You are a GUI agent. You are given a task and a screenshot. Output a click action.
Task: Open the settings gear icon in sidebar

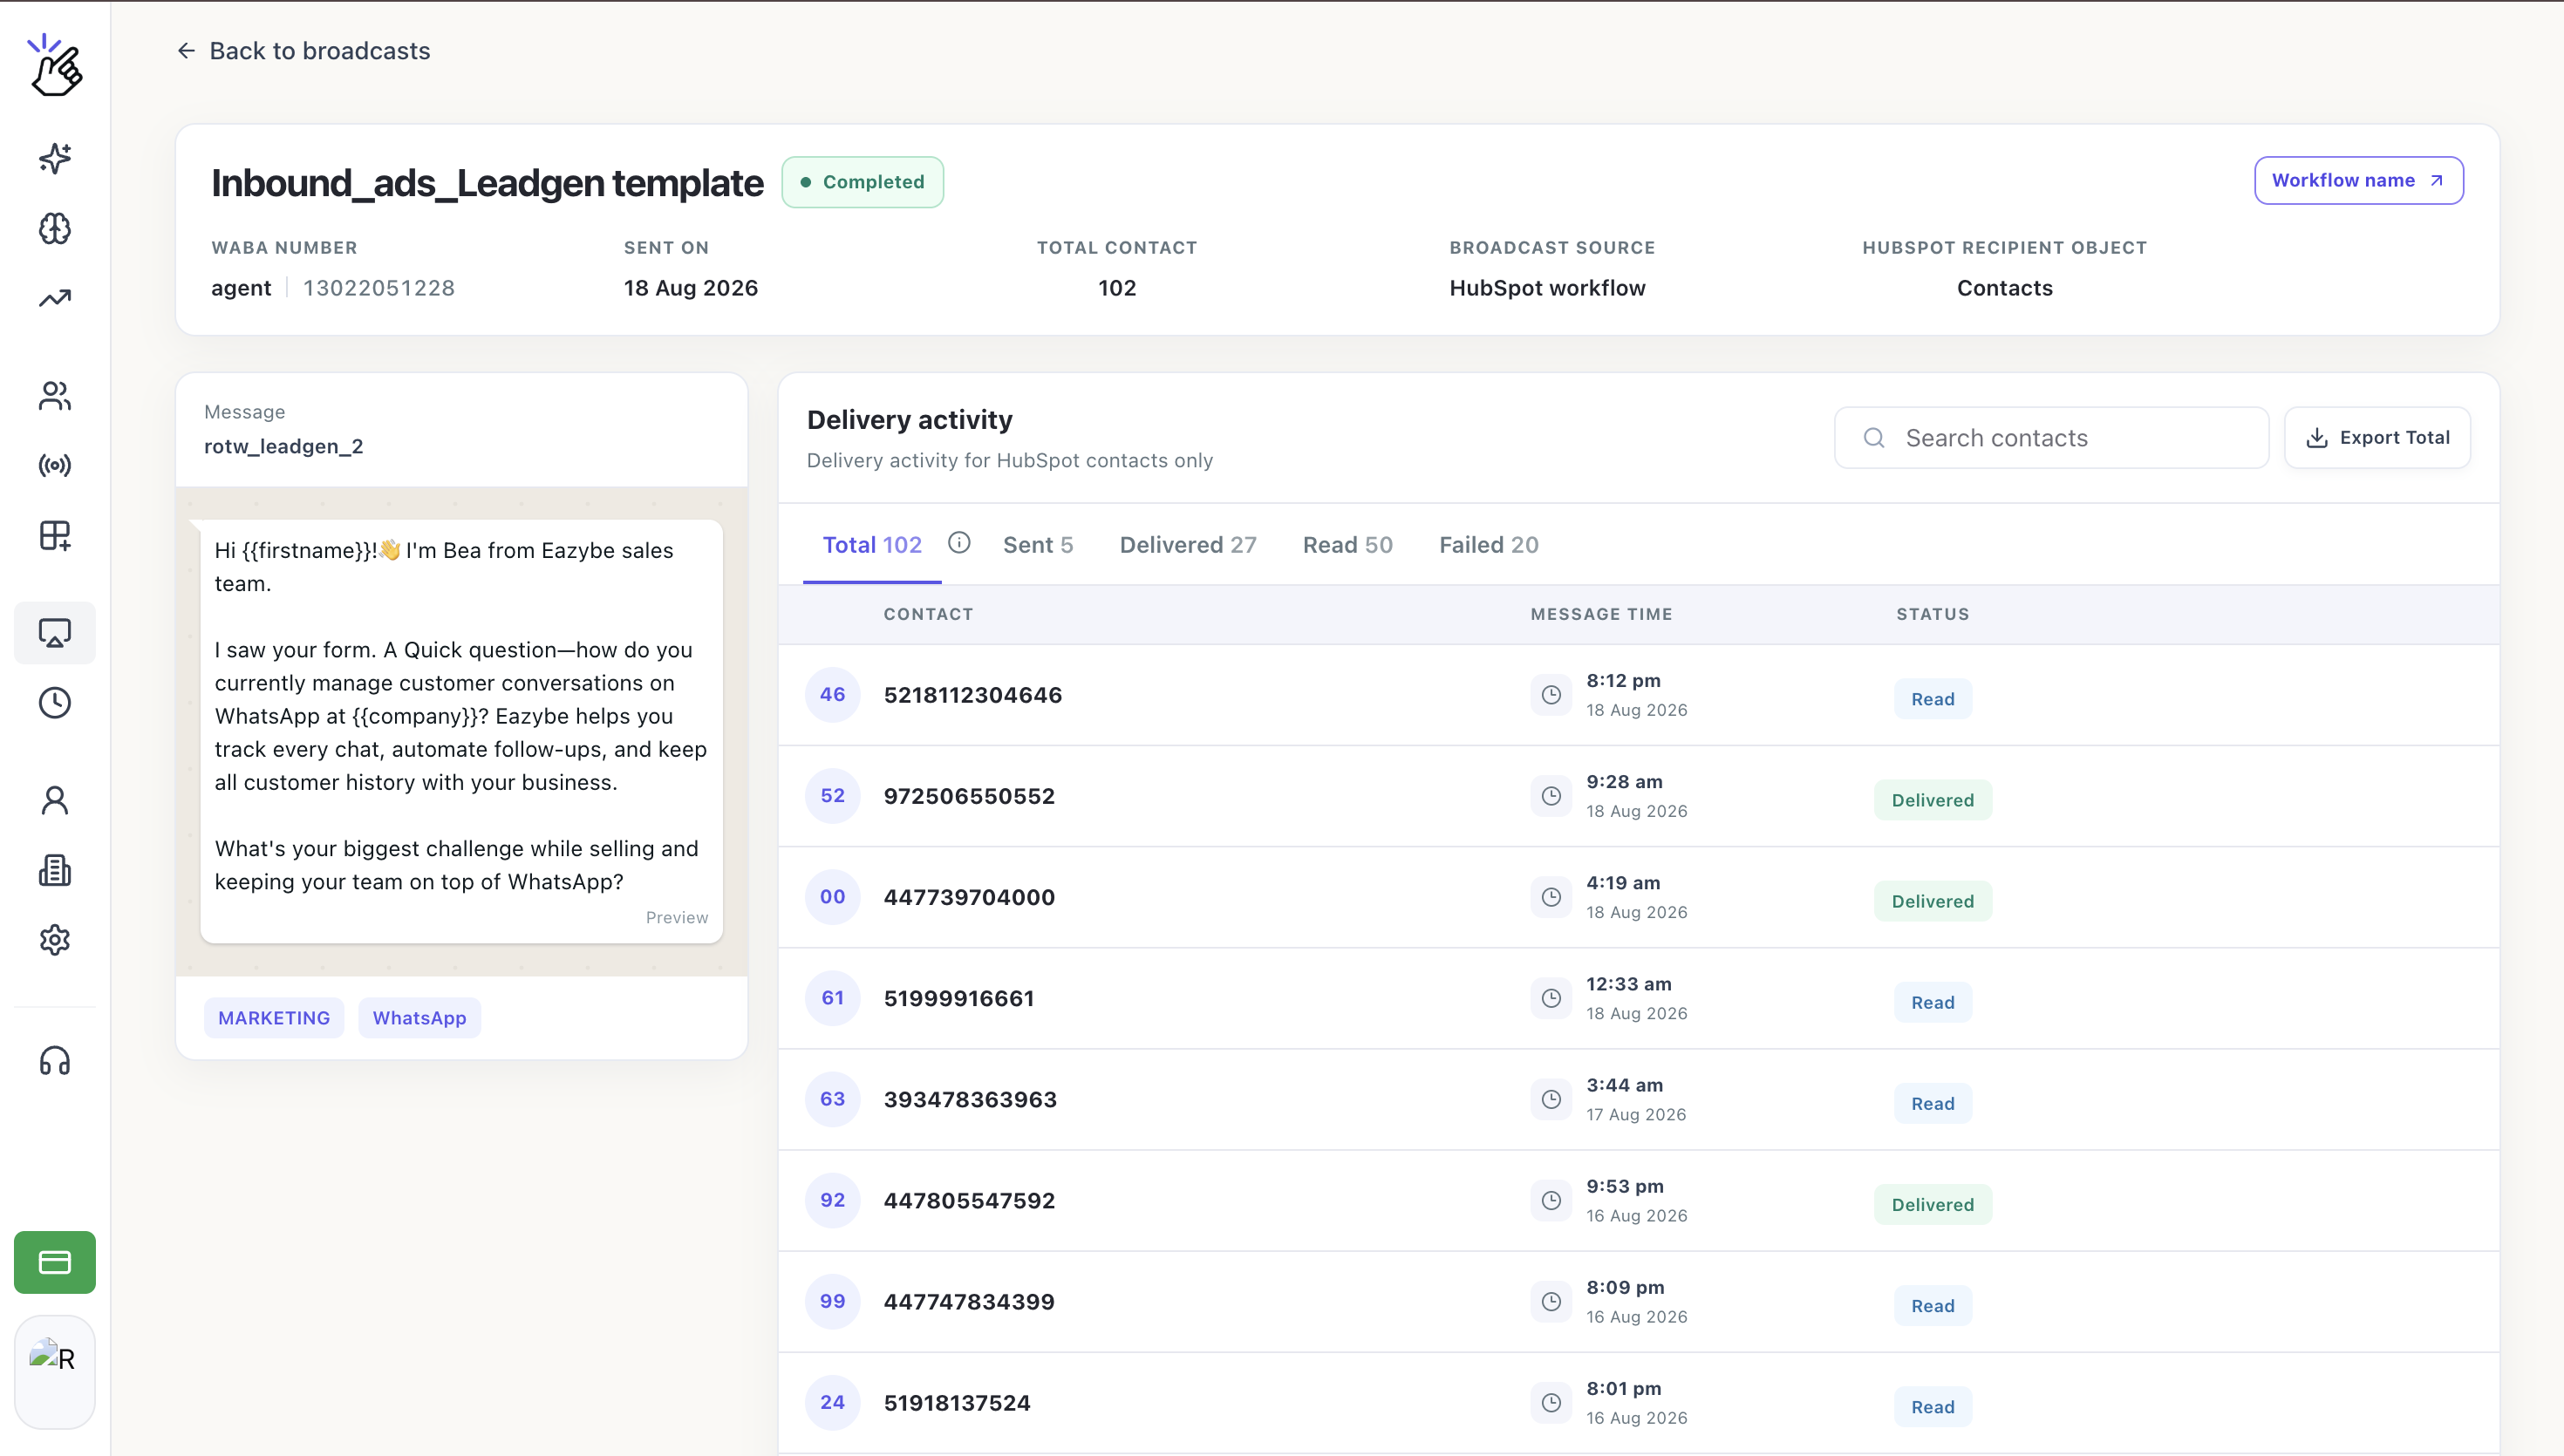coord(55,940)
